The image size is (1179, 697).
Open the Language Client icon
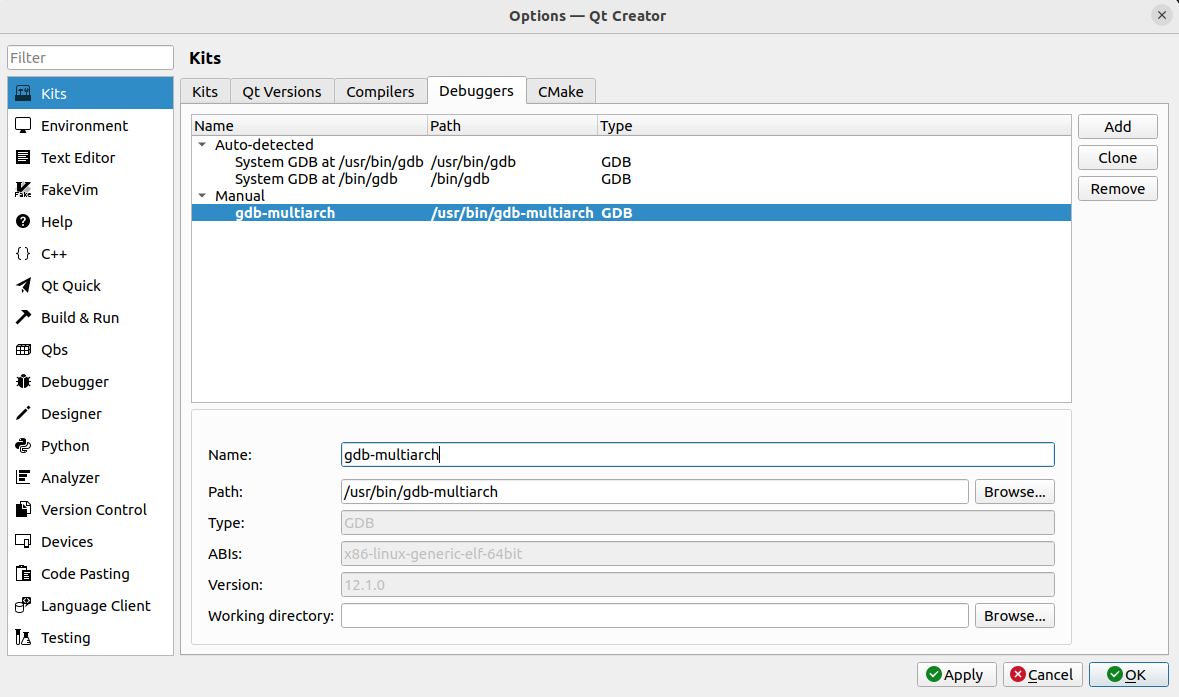(x=23, y=605)
